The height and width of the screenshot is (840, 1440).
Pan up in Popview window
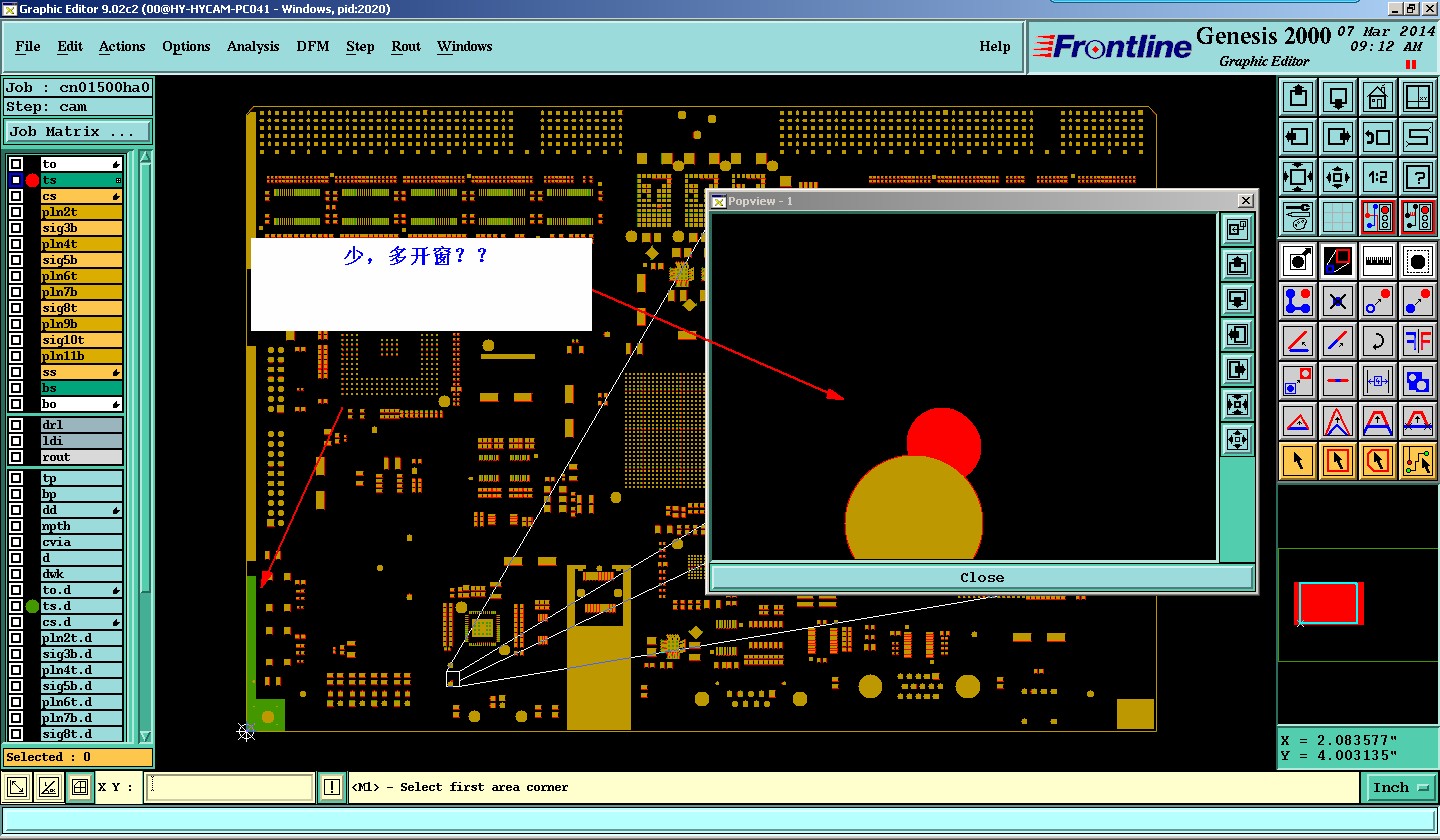pos(1237,265)
